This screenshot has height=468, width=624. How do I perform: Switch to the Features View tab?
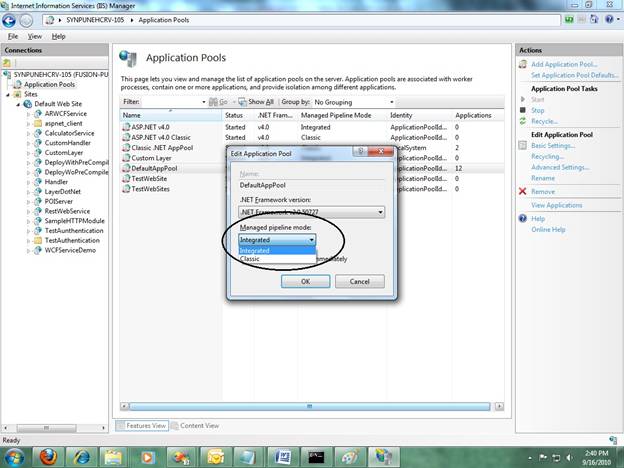tap(142, 426)
